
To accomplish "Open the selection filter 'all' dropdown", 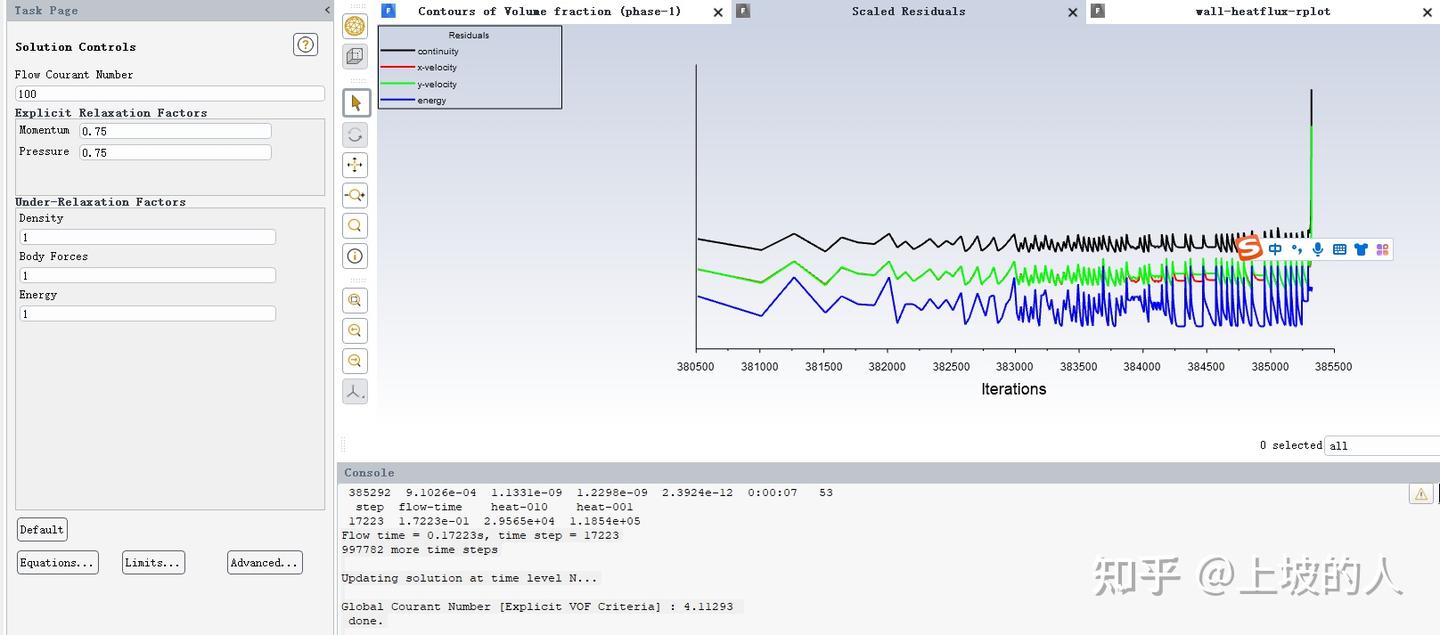I will click(x=1382, y=446).
